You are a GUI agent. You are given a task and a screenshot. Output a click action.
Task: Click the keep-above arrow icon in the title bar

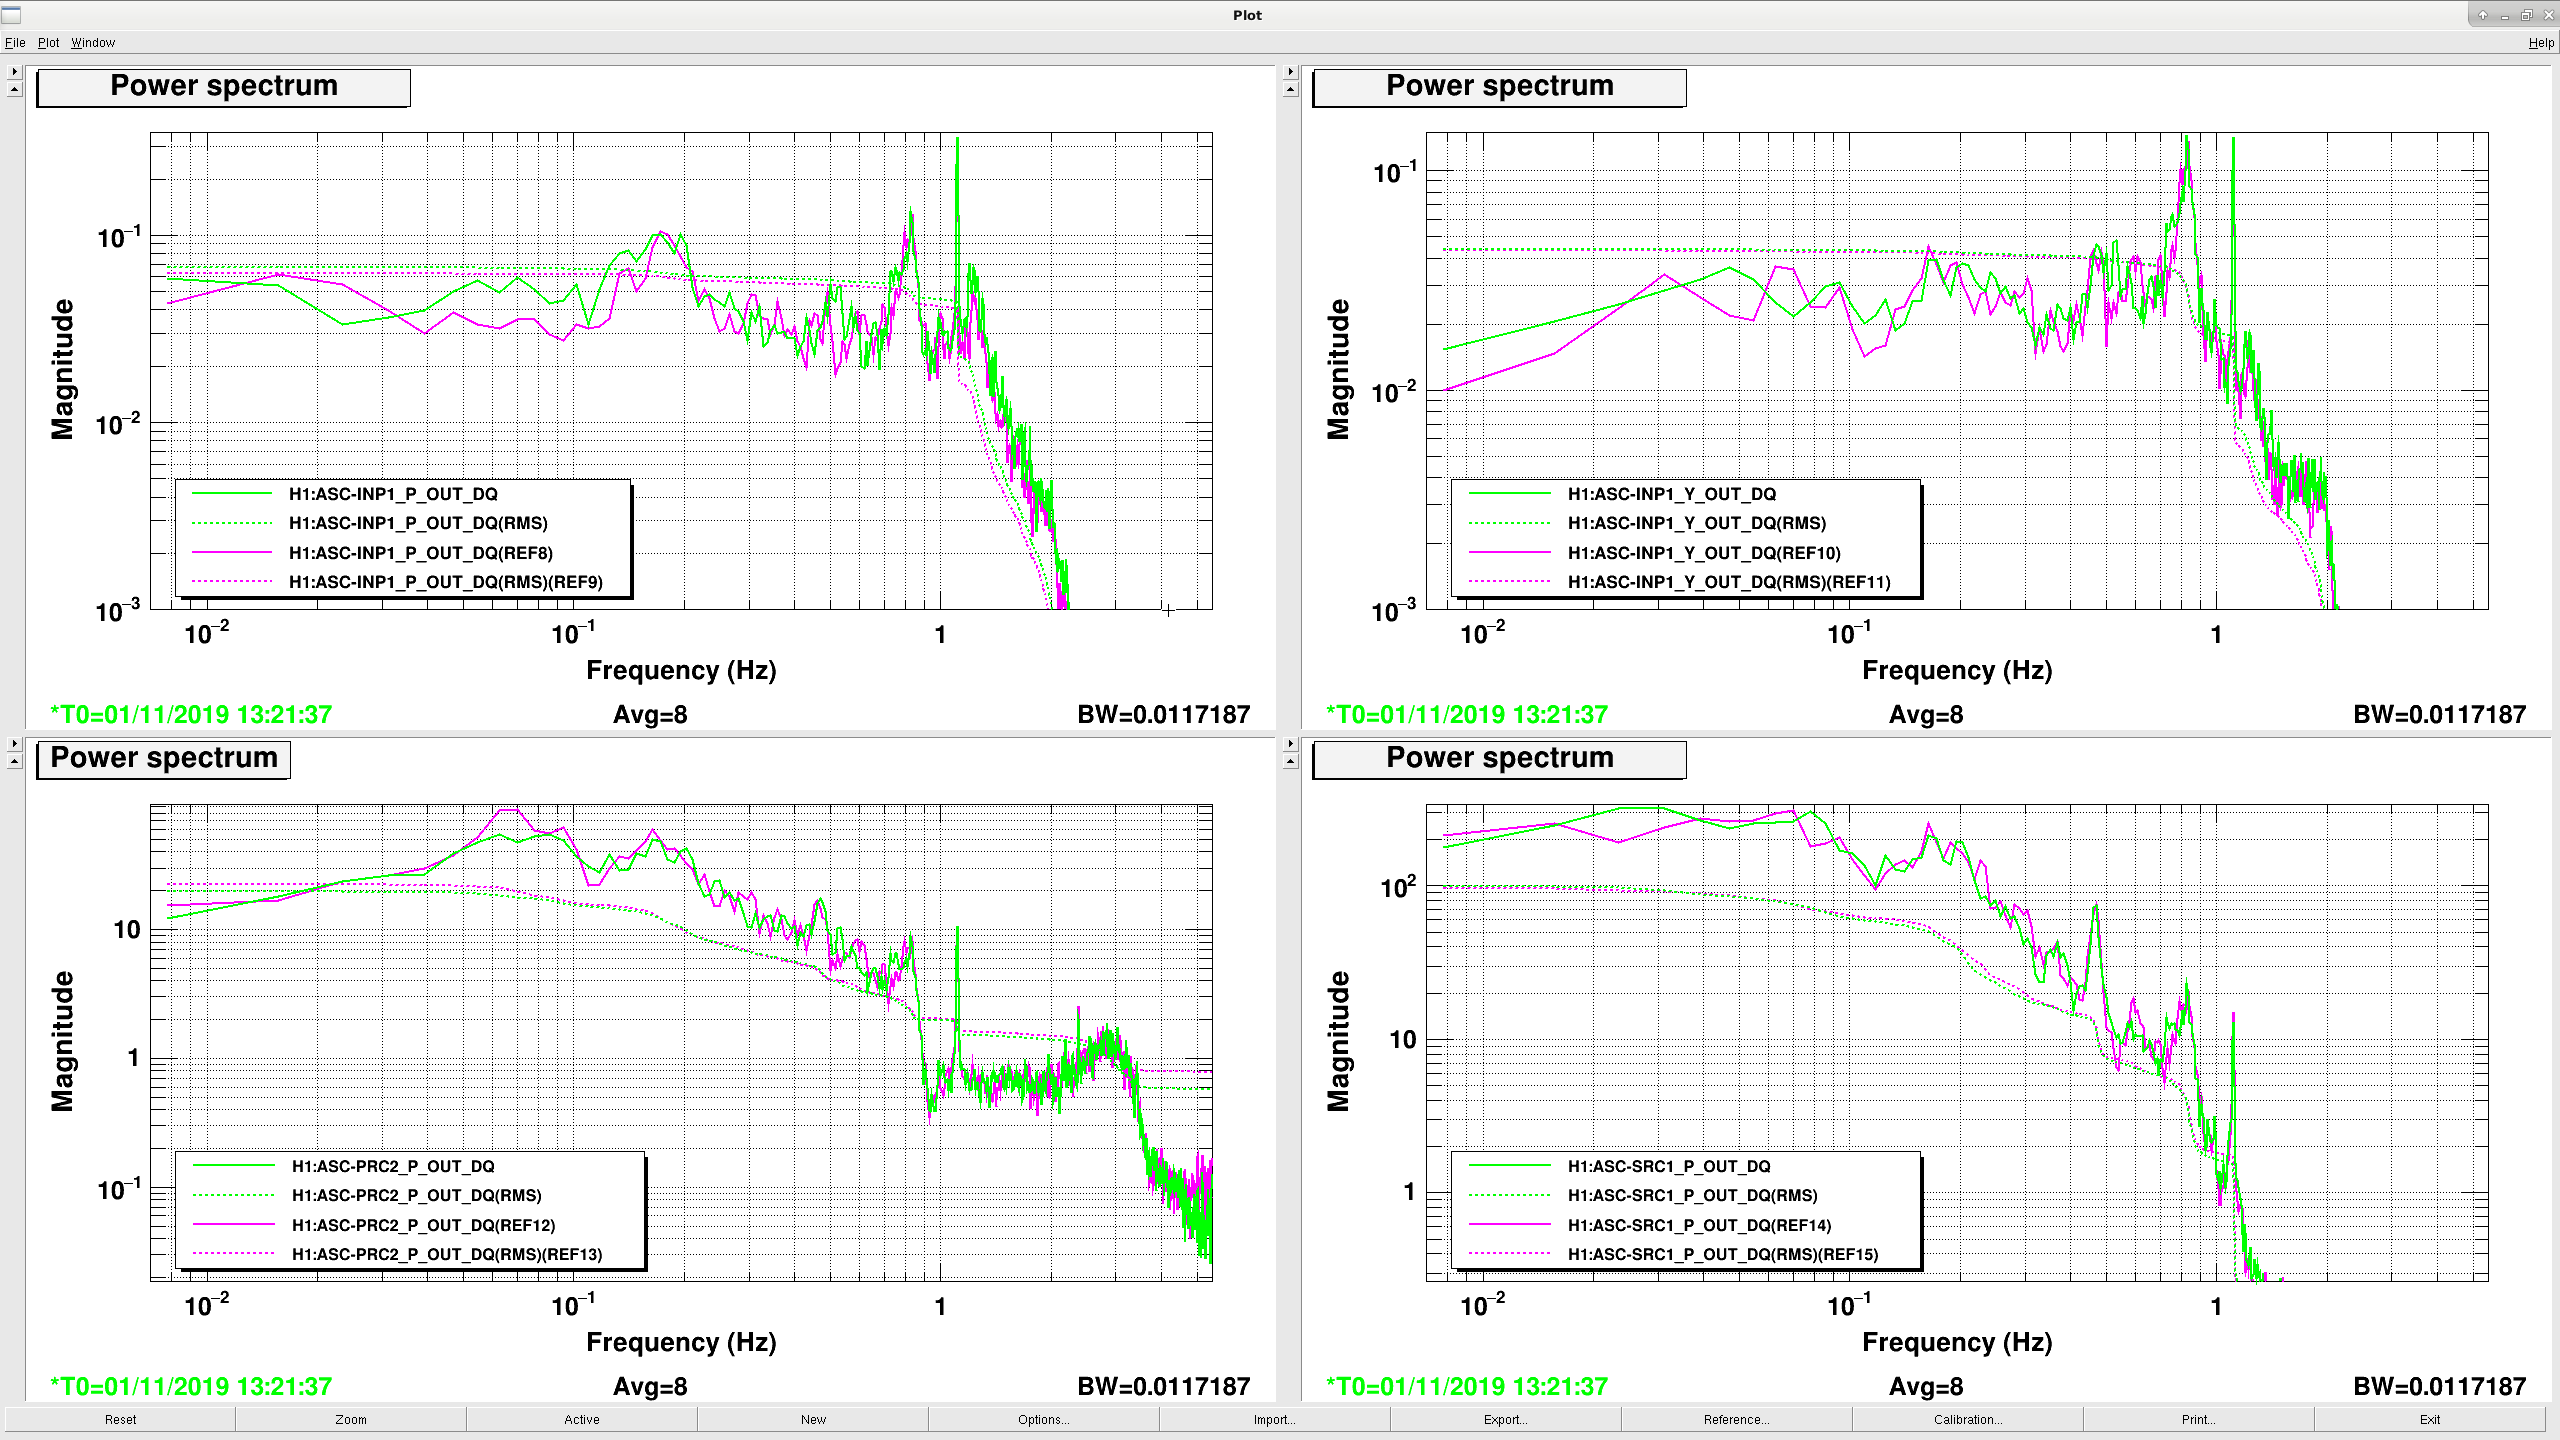click(2482, 15)
